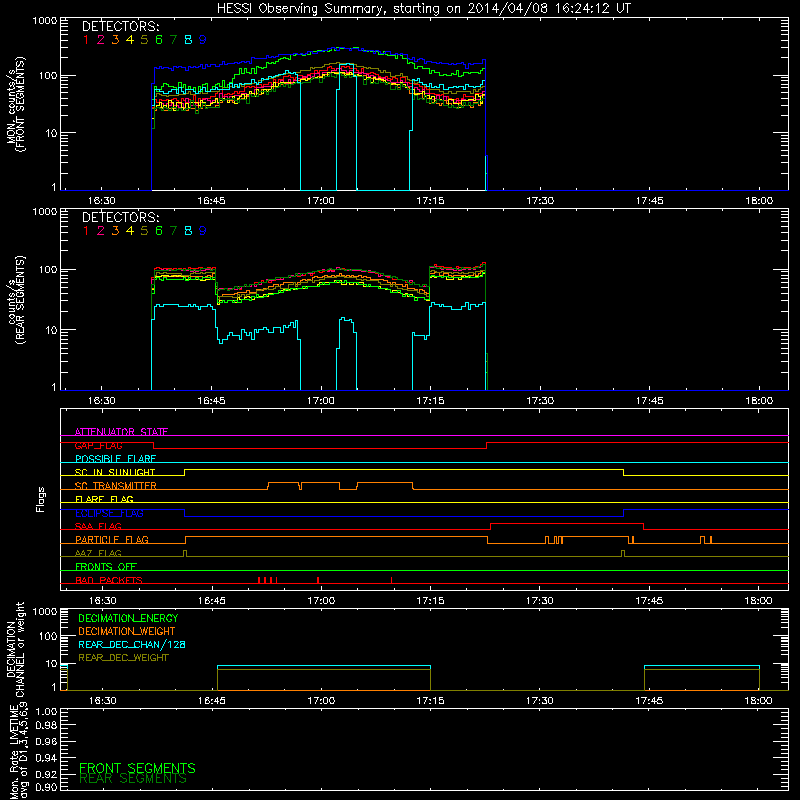The height and width of the screenshot is (800, 800).
Task: Click 17:15 tick under rear segments plot
Action: tap(430, 401)
